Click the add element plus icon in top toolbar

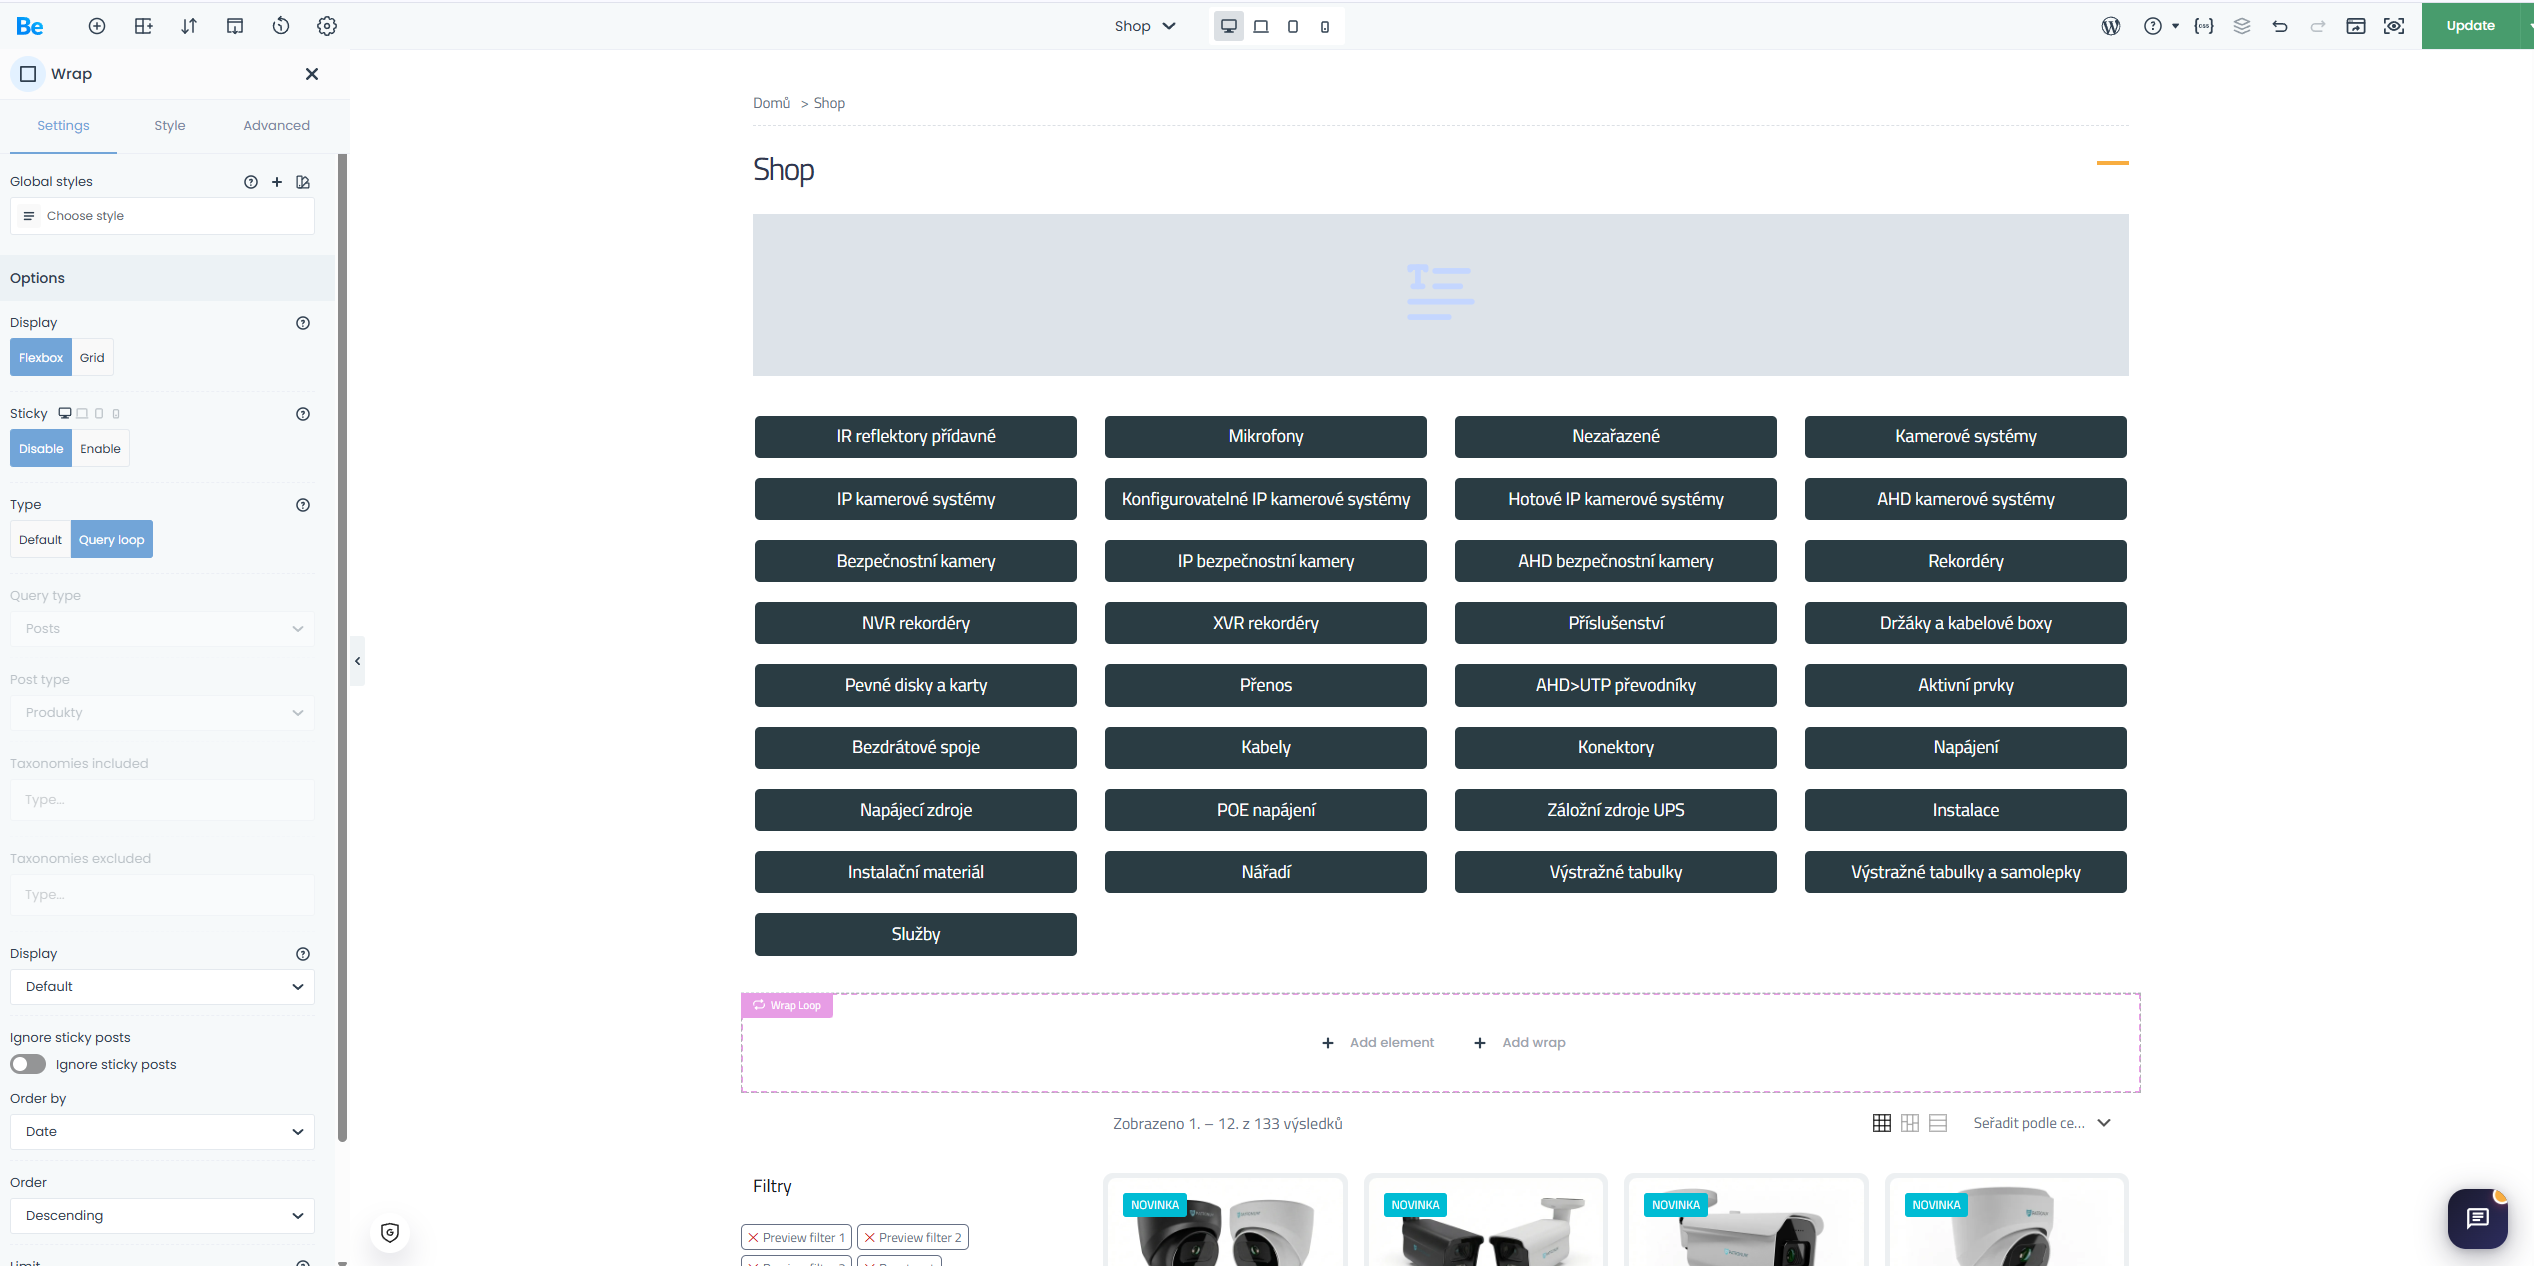click(97, 26)
